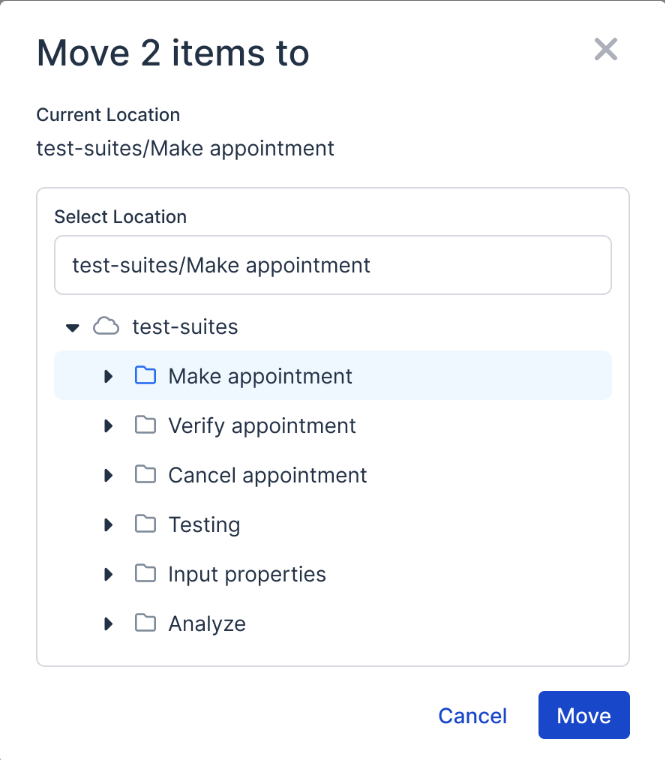This screenshot has height=760, width=665.
Task: Expand the Analyze folder arrow
Action: [109, 624]
